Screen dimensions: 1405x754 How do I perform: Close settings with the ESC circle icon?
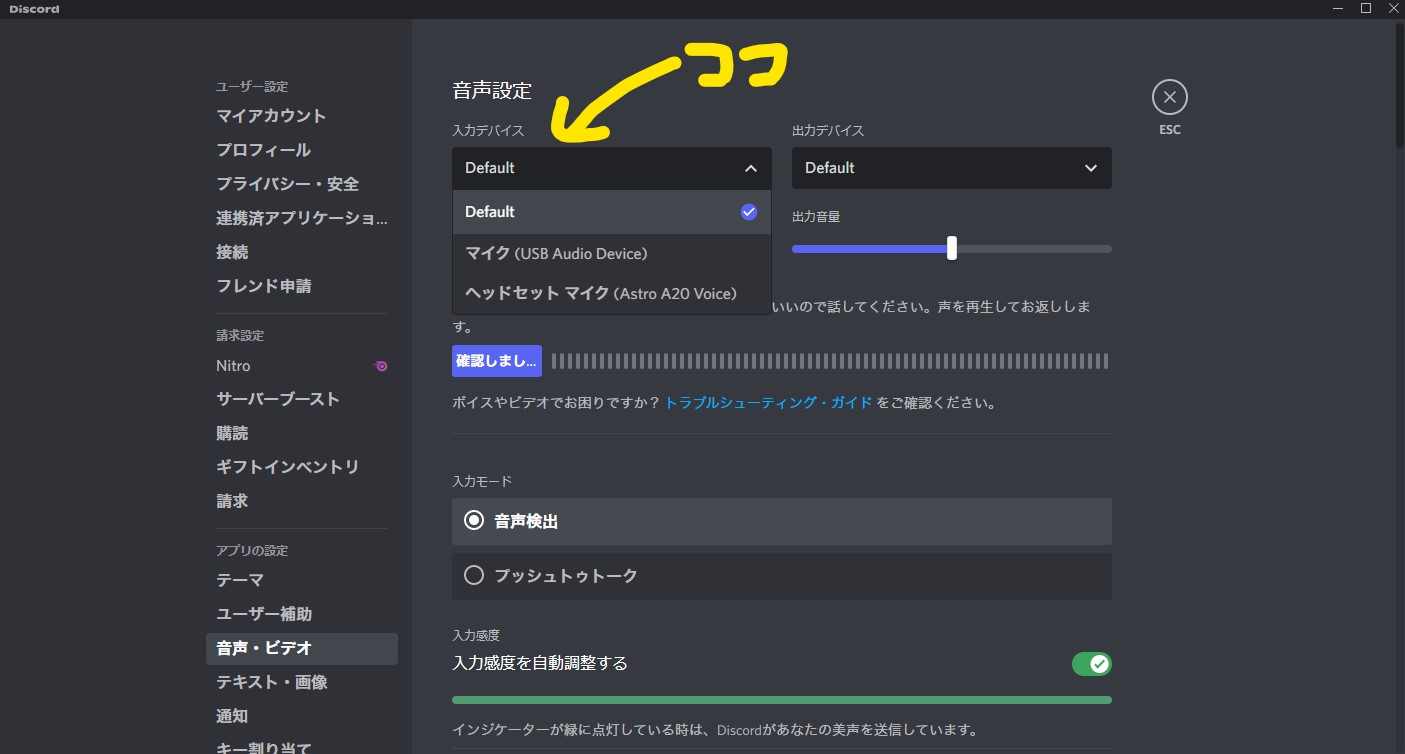tap(1169, 98)
